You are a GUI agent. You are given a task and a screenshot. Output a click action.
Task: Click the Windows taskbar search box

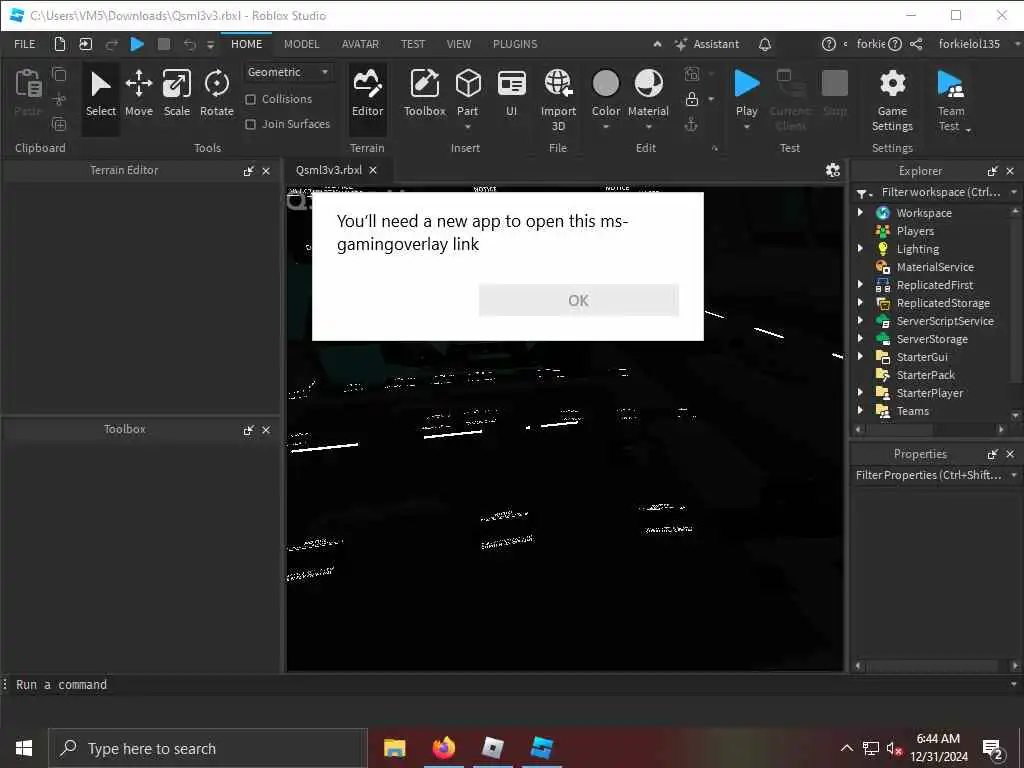click(x=208, y=748)
